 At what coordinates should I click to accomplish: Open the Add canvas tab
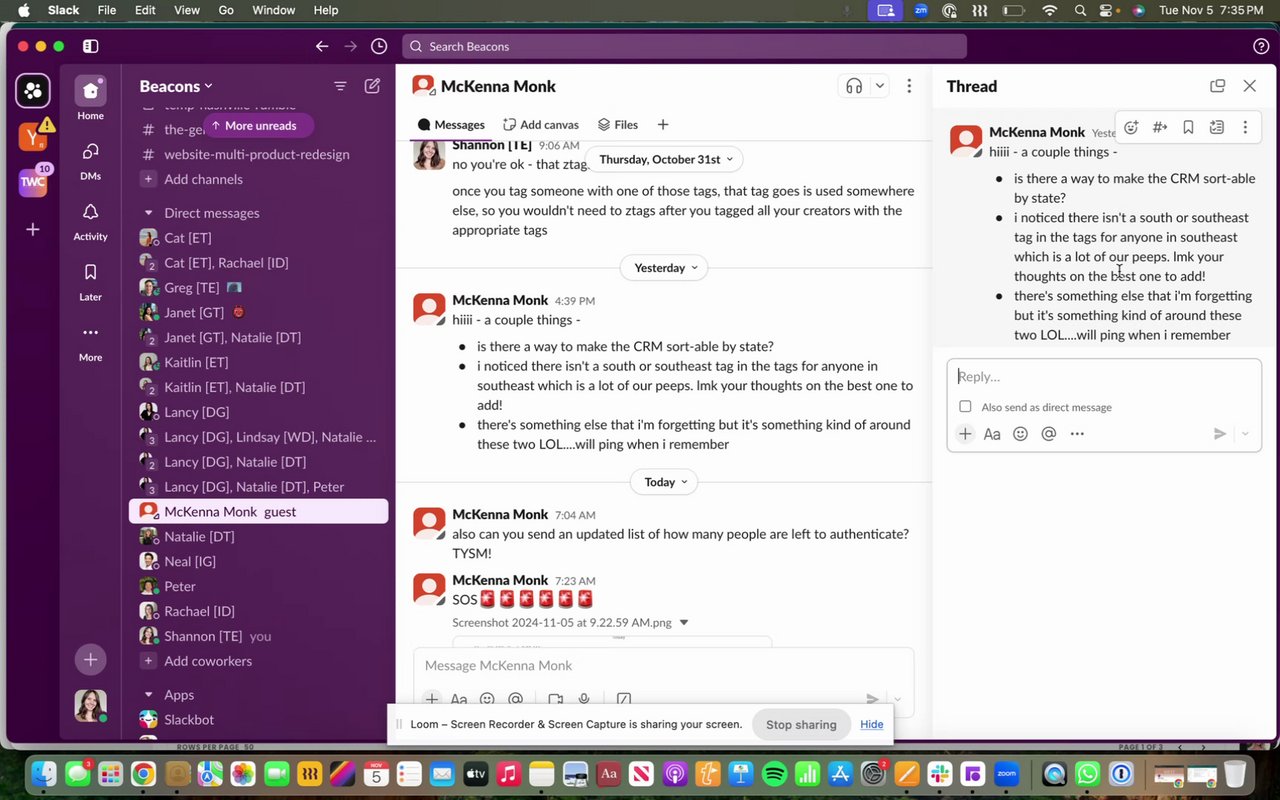coord(541,125)
